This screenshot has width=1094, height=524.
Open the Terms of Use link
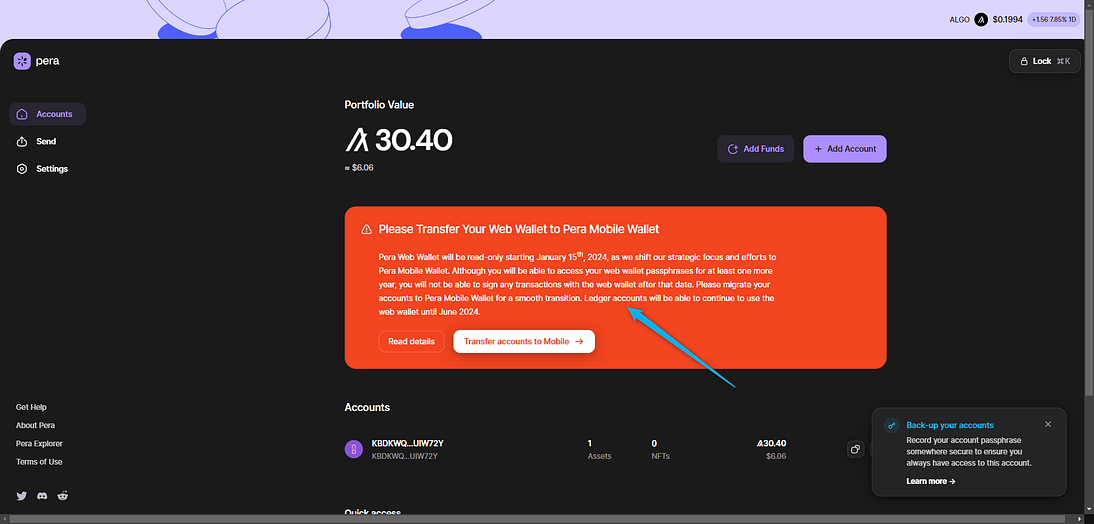(39, 461)
